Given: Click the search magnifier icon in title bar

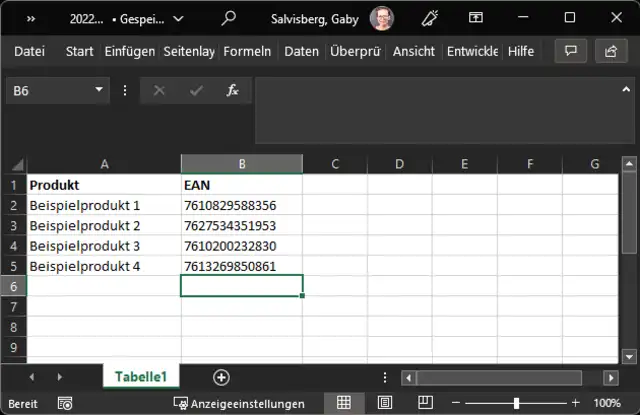Looking at the screenshot, I should [229, 18].
